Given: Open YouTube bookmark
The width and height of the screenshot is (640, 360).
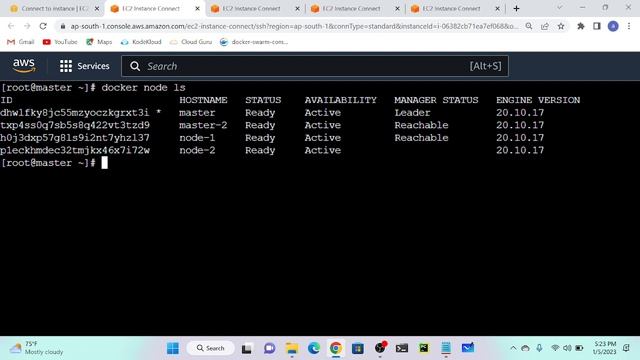Looking at the screenshot, I should 60,42.
